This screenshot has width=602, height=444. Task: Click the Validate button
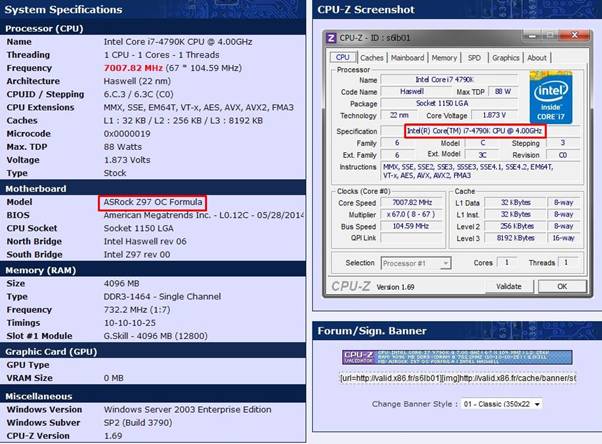[509, 286]
